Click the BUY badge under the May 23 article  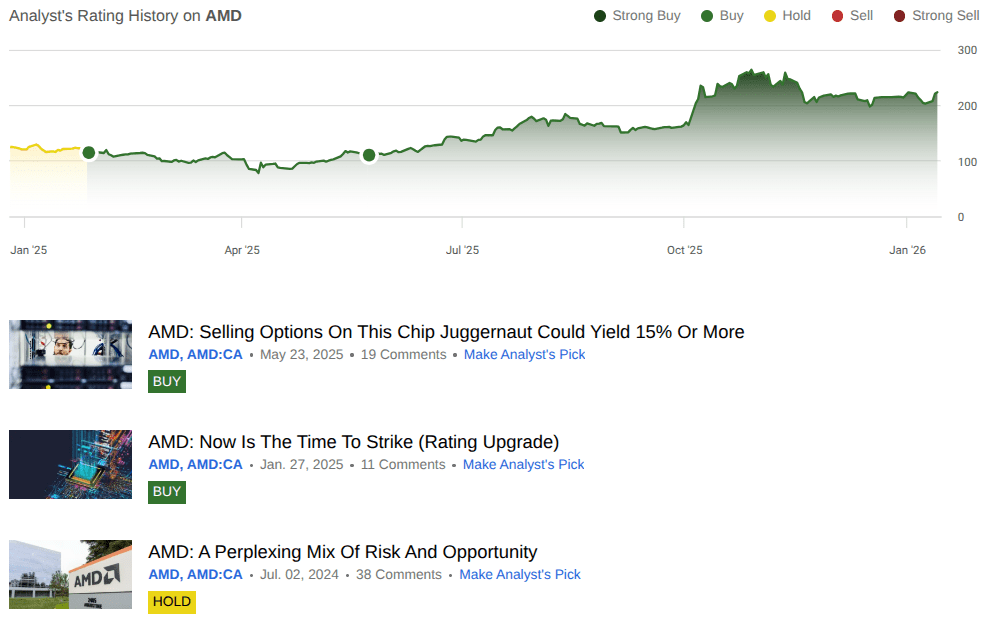pos(167,381)
